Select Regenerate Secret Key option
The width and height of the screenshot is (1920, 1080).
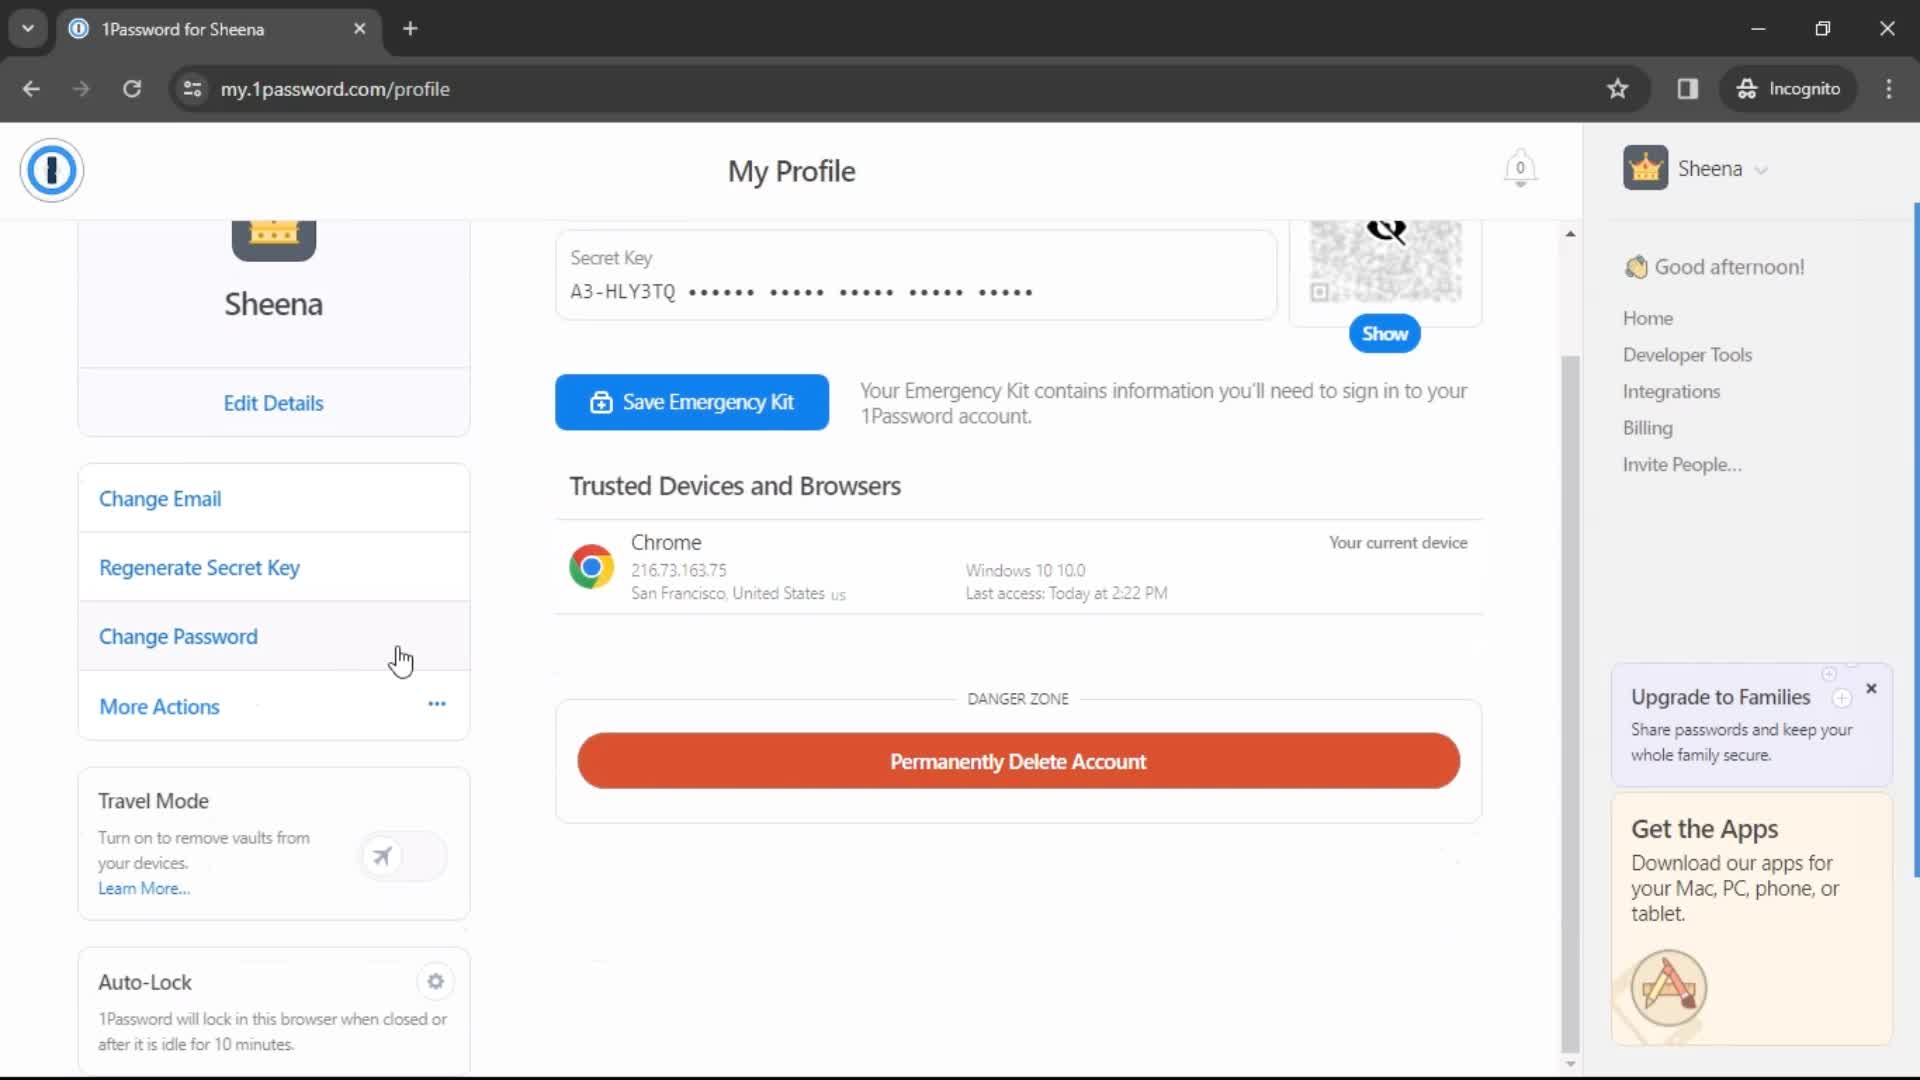[199, 567]
